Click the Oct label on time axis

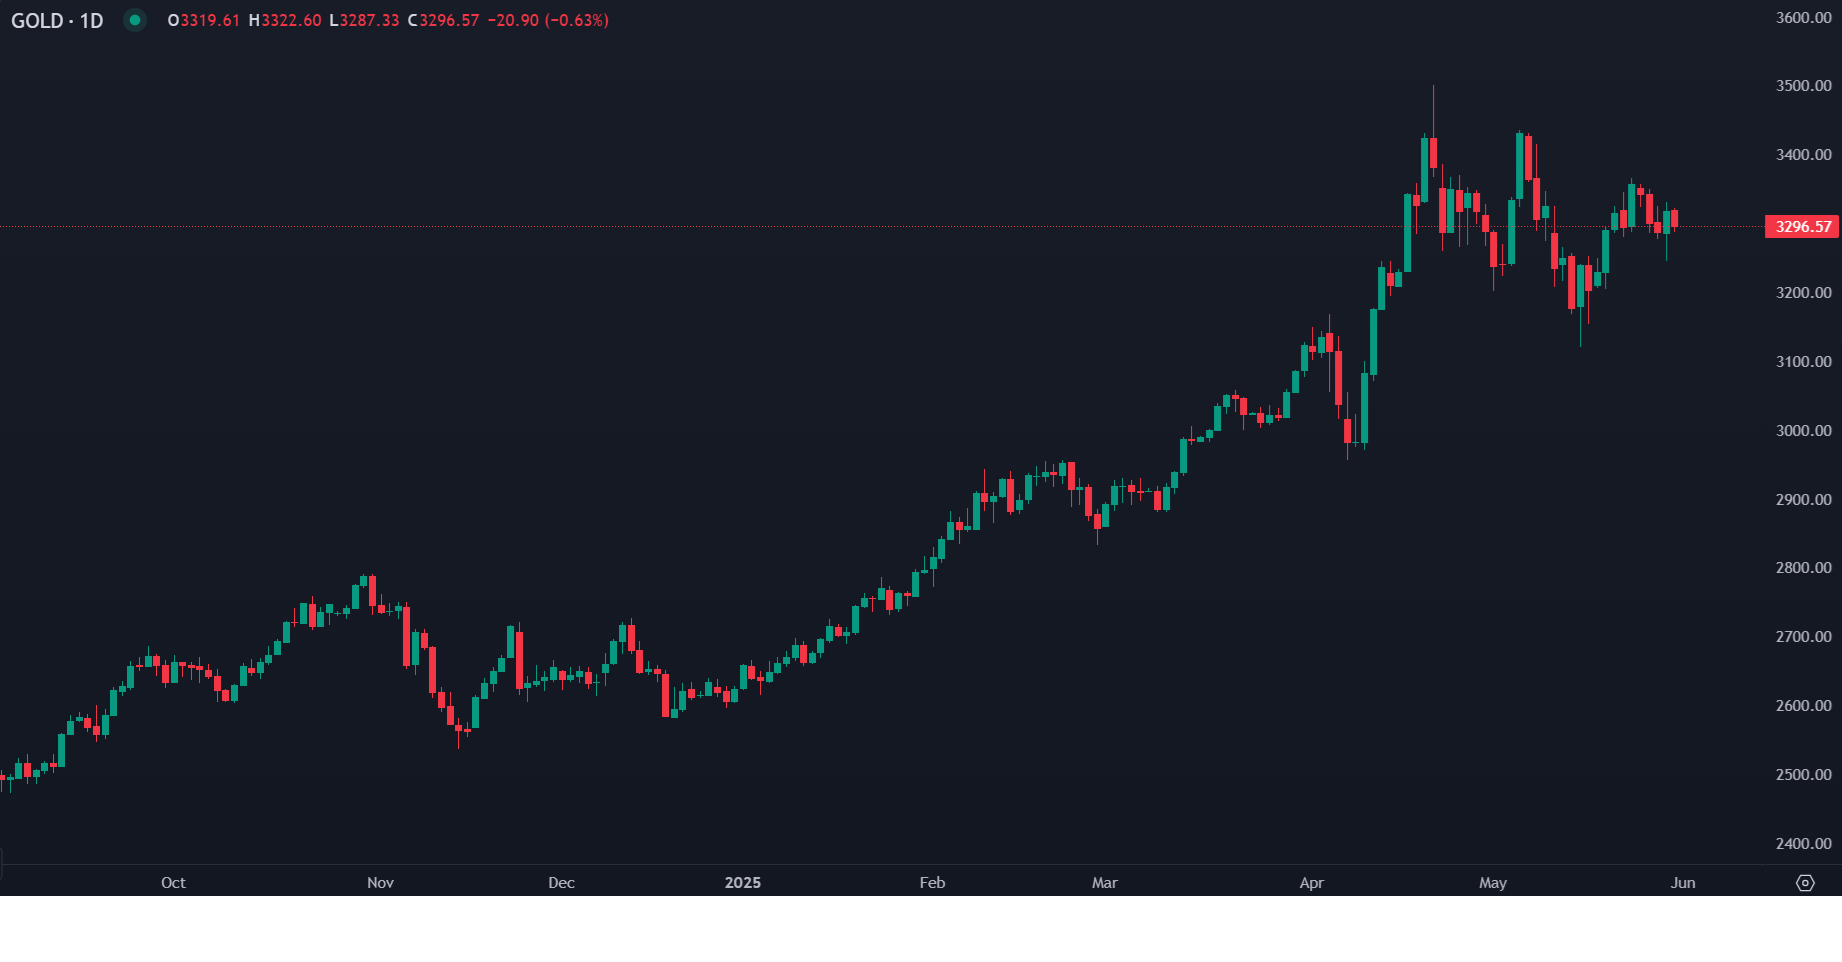coord(173,883)
